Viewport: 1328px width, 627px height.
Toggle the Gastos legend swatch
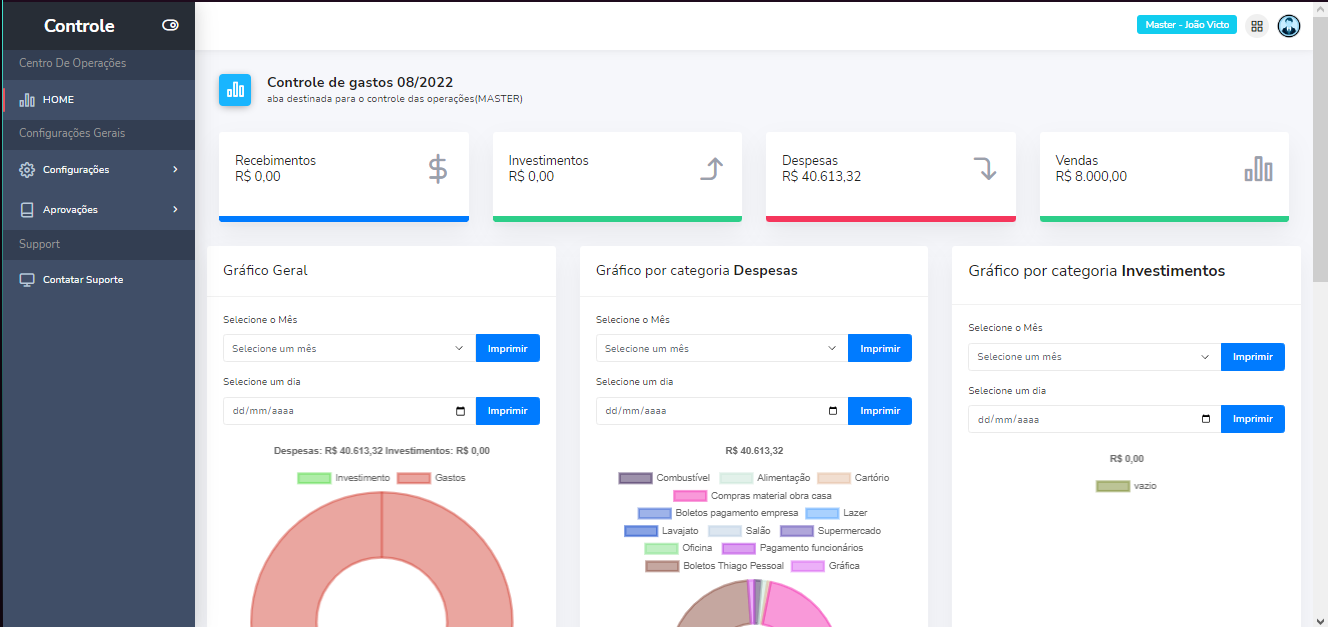point(413,478)
